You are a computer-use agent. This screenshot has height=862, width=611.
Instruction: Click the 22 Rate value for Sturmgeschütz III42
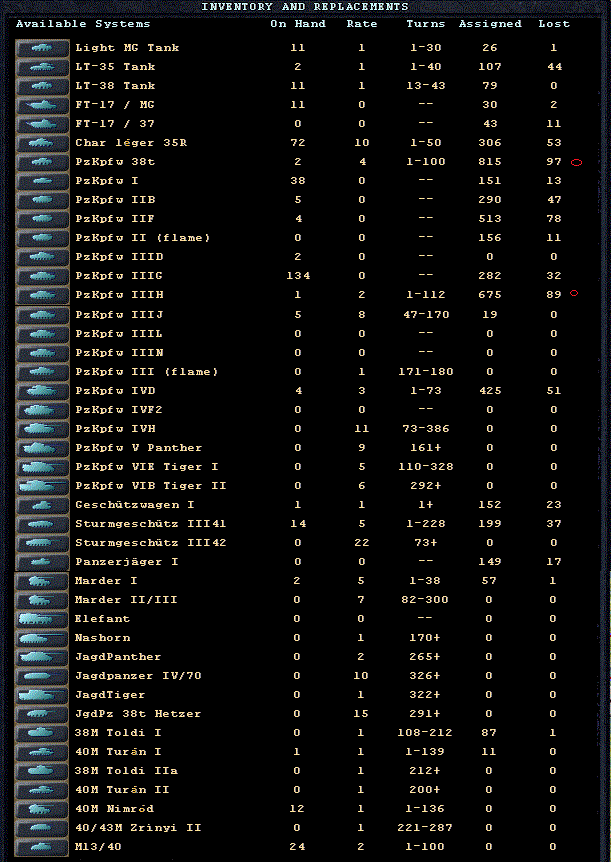click(x=361, y=543)
